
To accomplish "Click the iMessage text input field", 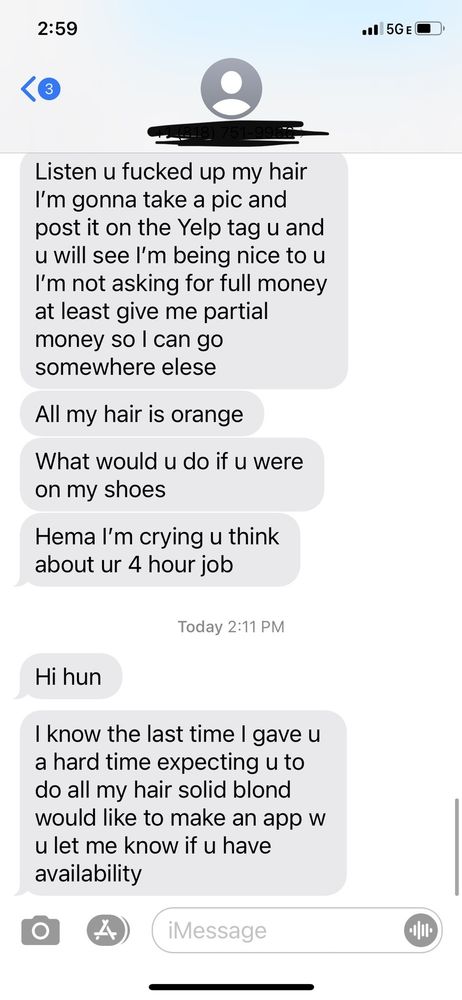I will [x=297, y=930].
